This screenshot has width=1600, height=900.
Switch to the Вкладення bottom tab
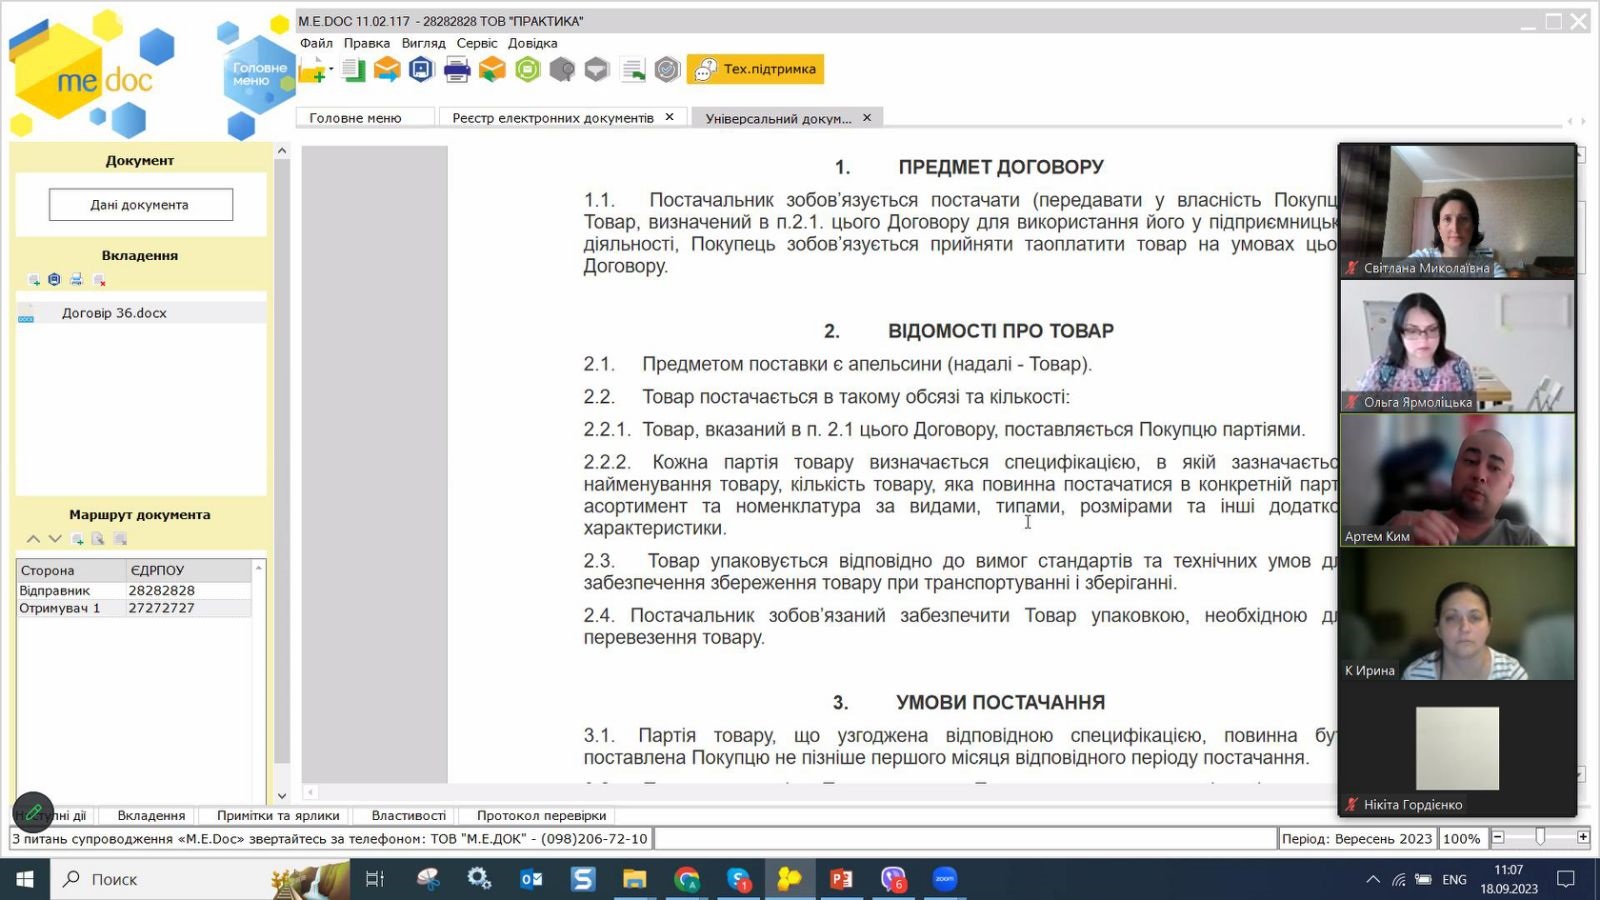pyautogui.click(x=151, y=815)
